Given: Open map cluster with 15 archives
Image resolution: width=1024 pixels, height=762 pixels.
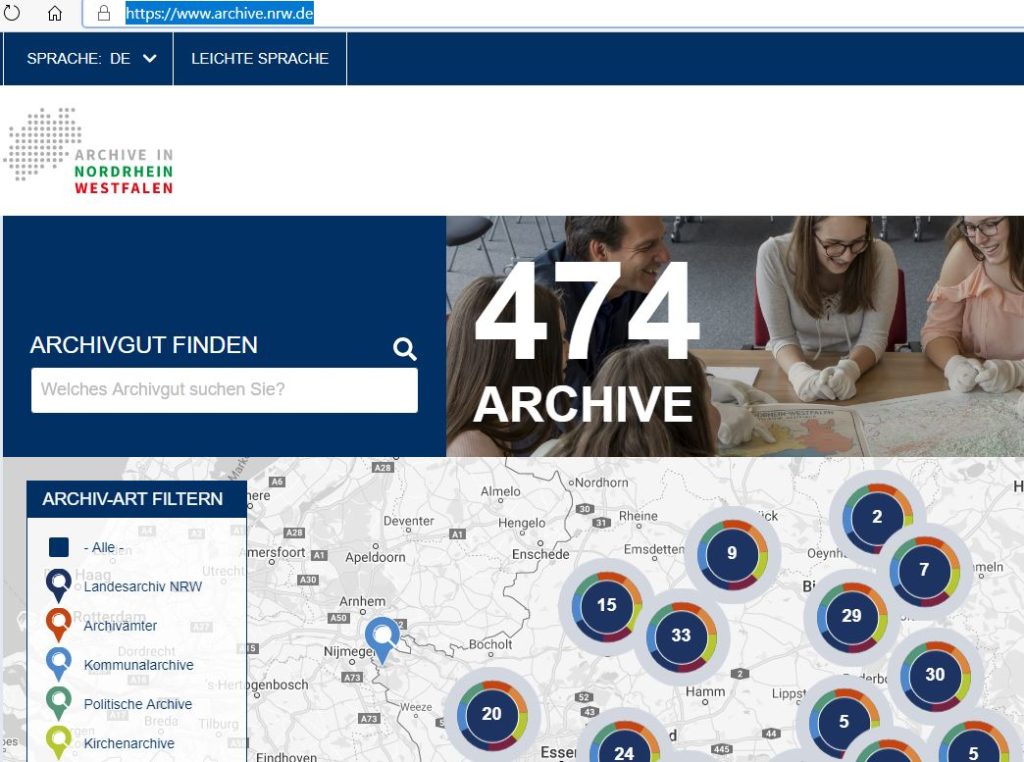Looking at the screenshot, I should (x=607, y=605).
